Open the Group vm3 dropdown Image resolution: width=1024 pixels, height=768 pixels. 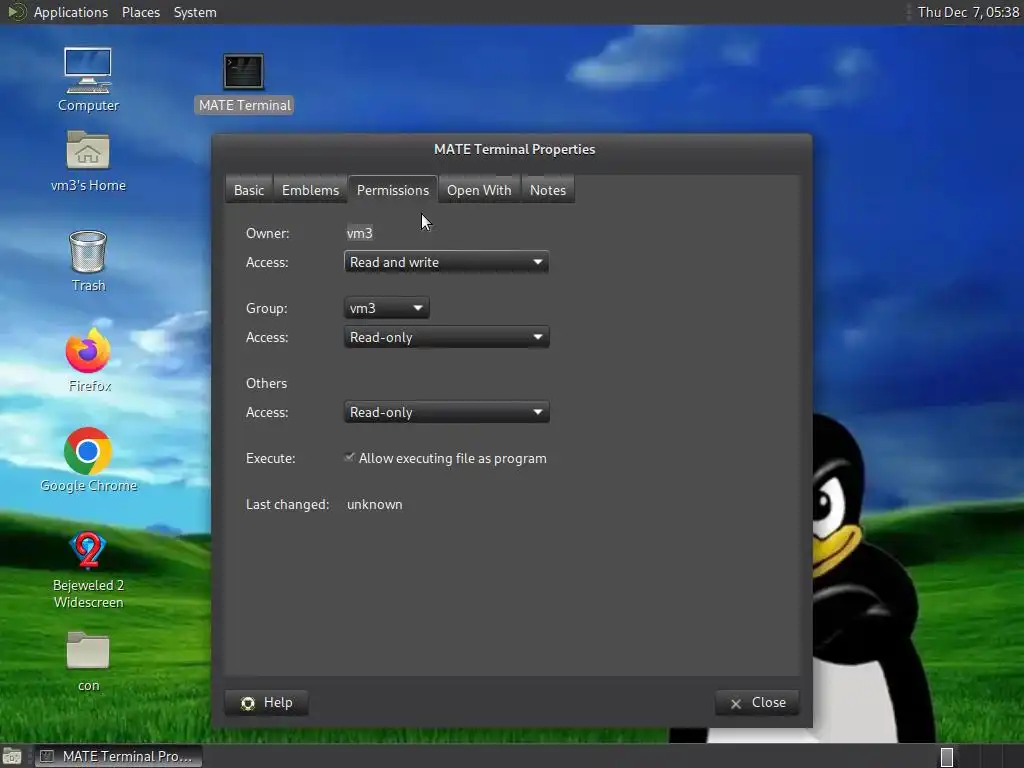[x=387, y=308]
